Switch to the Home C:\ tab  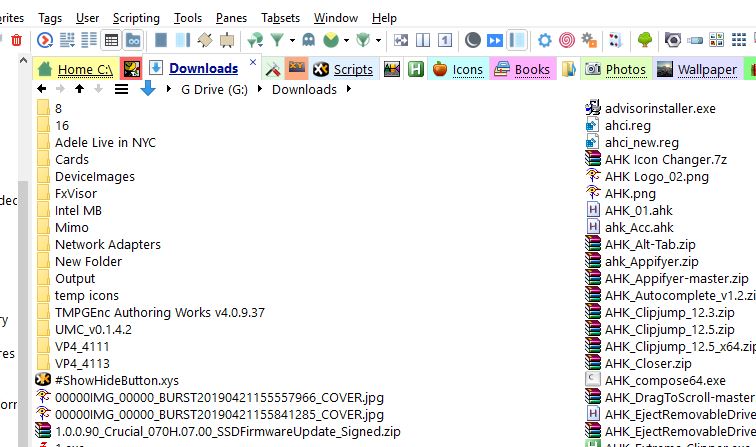click(x=76, y=69)
